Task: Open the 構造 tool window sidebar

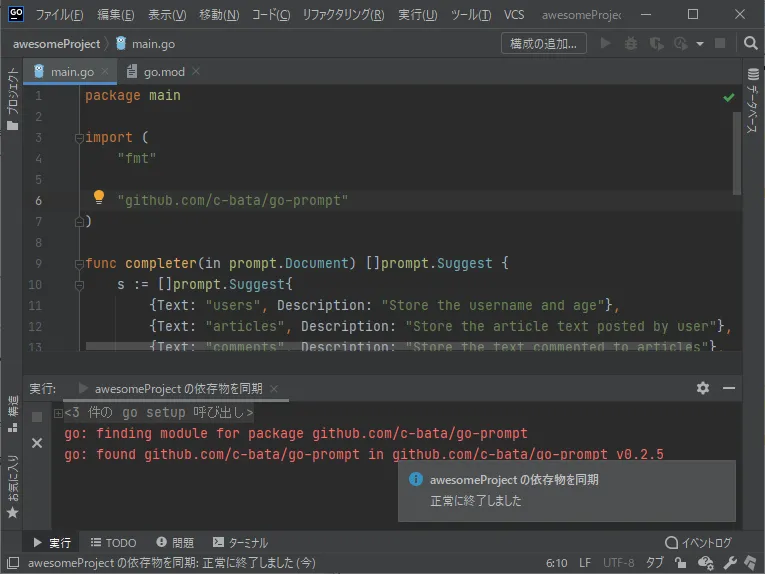Action: (13, 414)
